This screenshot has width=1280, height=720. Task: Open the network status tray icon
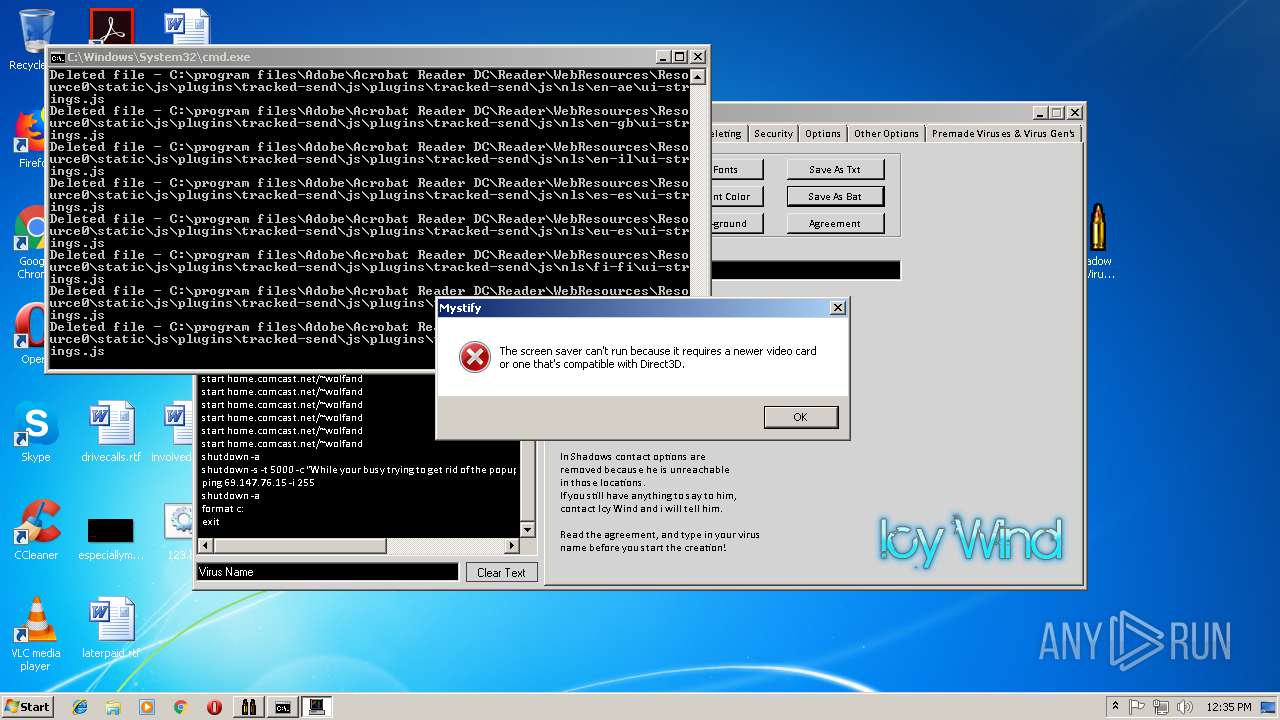1162,707
